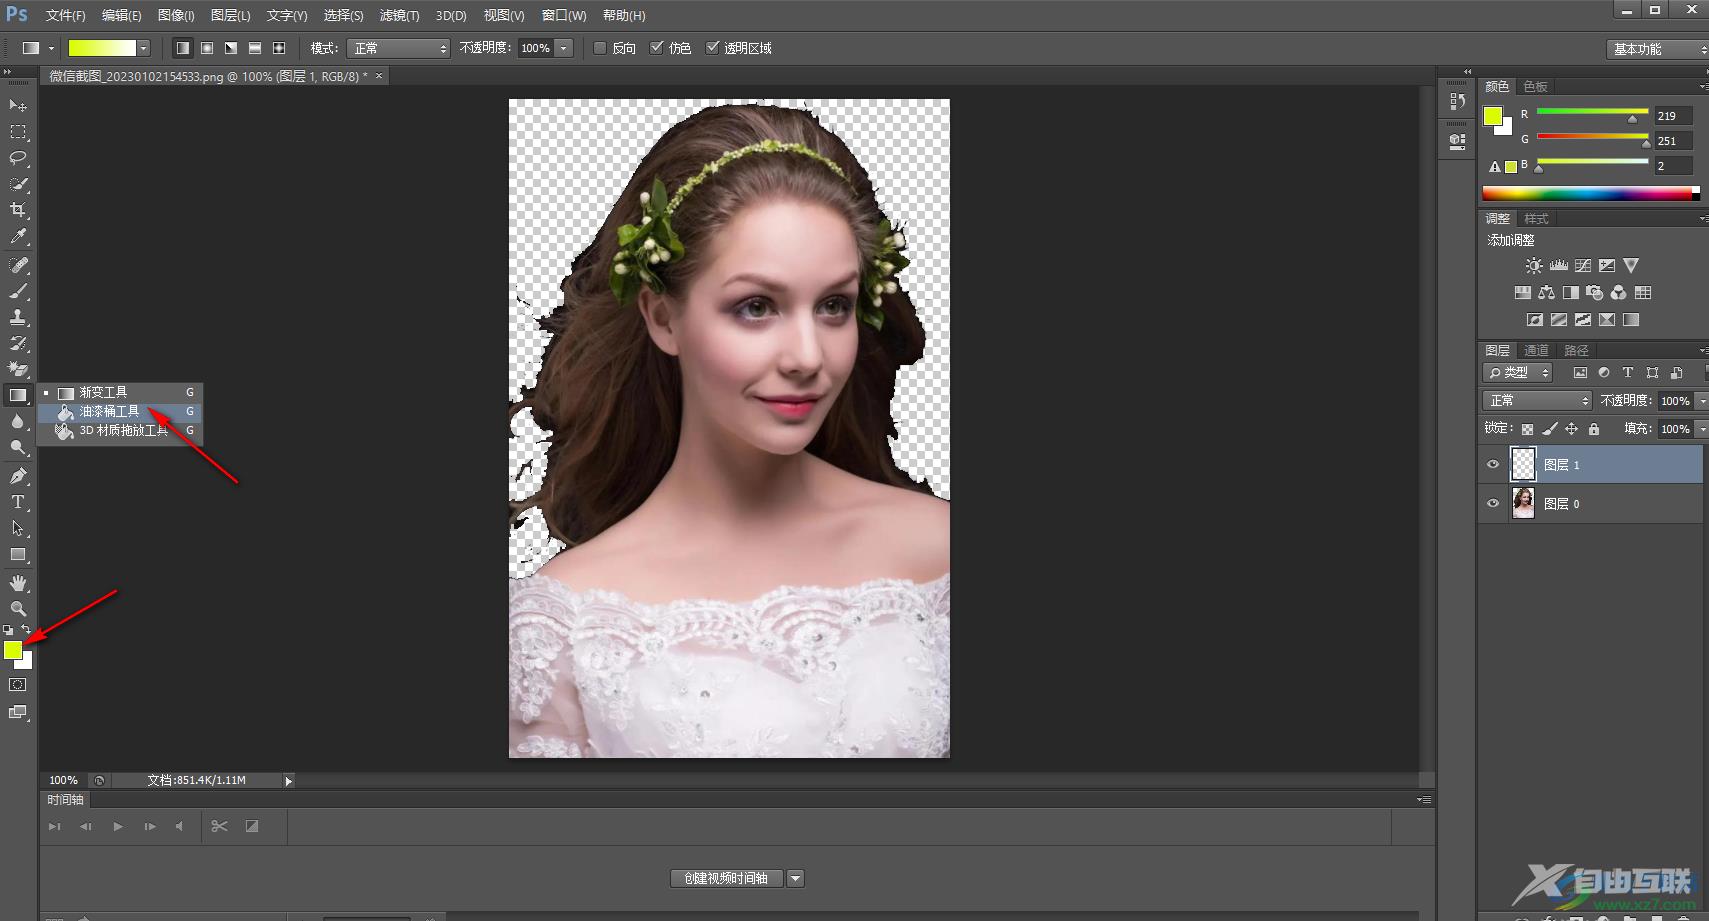Select the Quick Selection tool
Image resolution: width=1709 pixels, height=921 pixels.
coord(18,184)
